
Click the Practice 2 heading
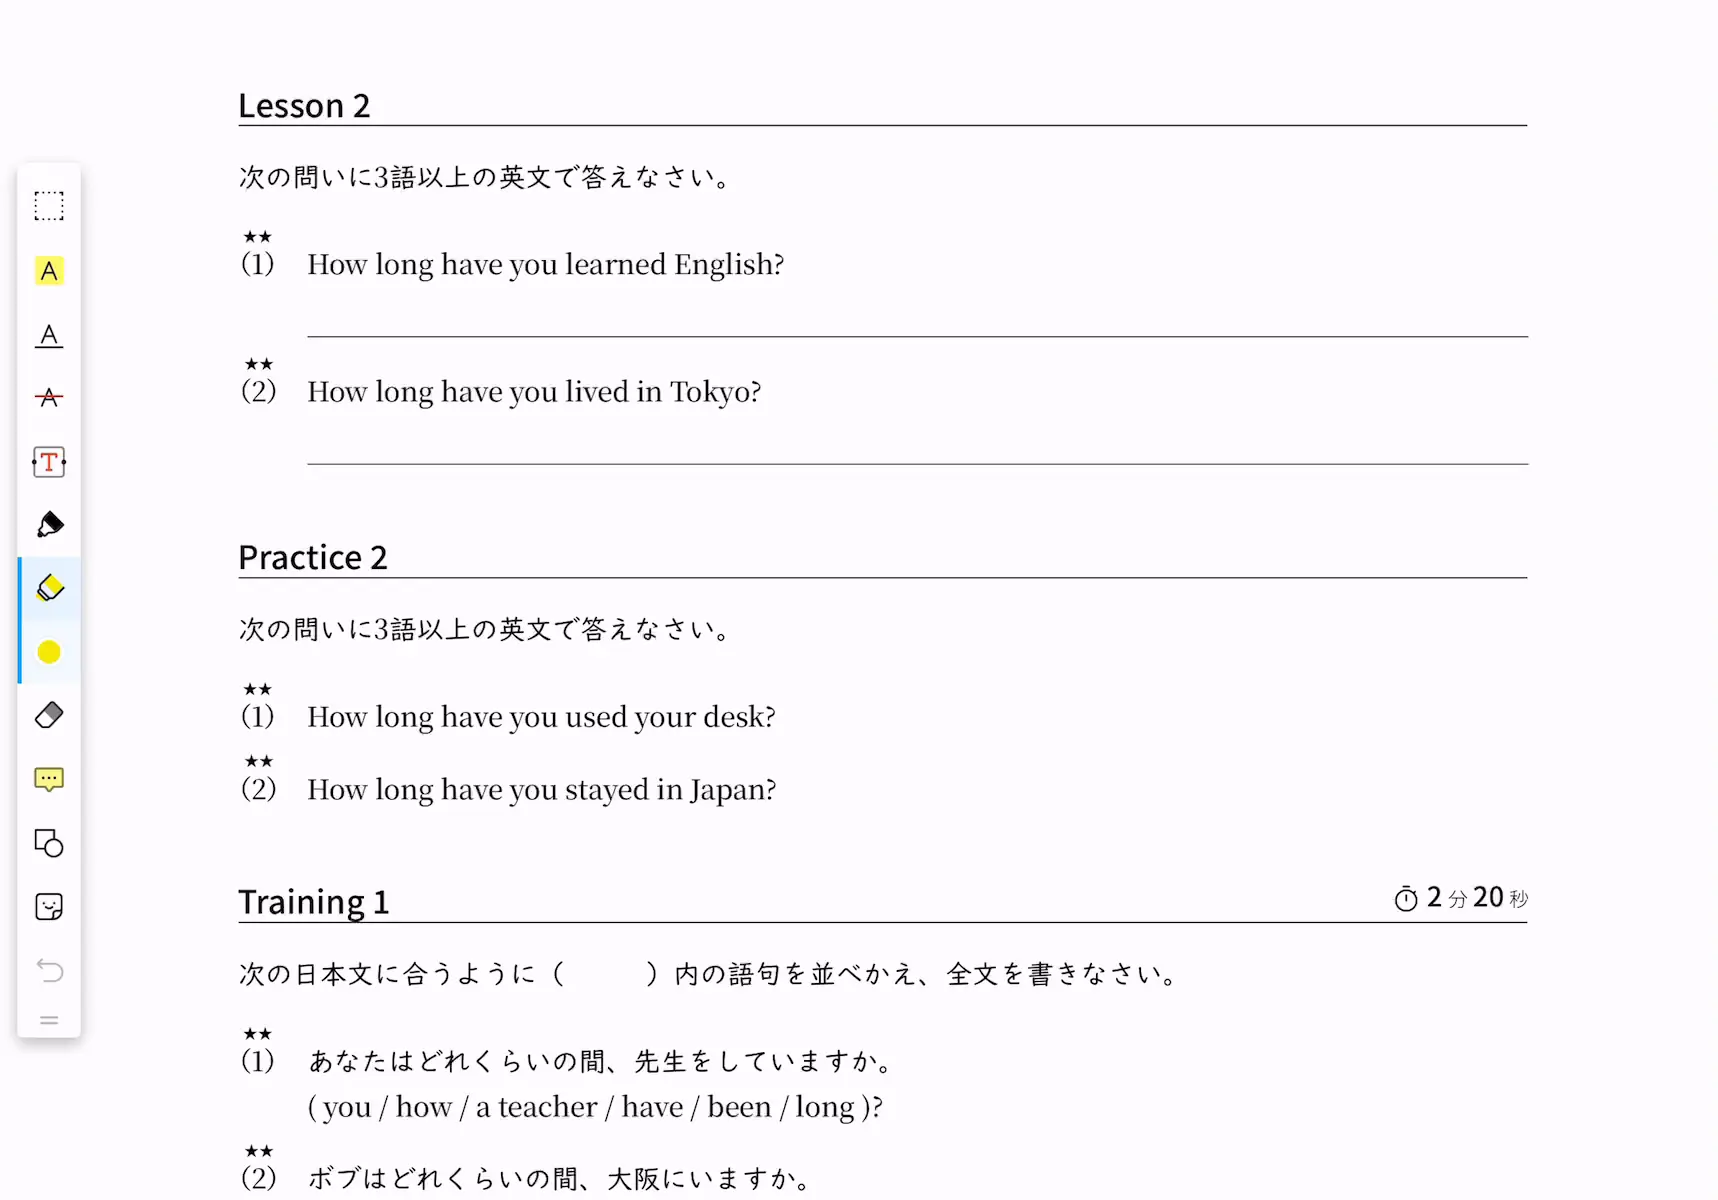tap(313, 557)
